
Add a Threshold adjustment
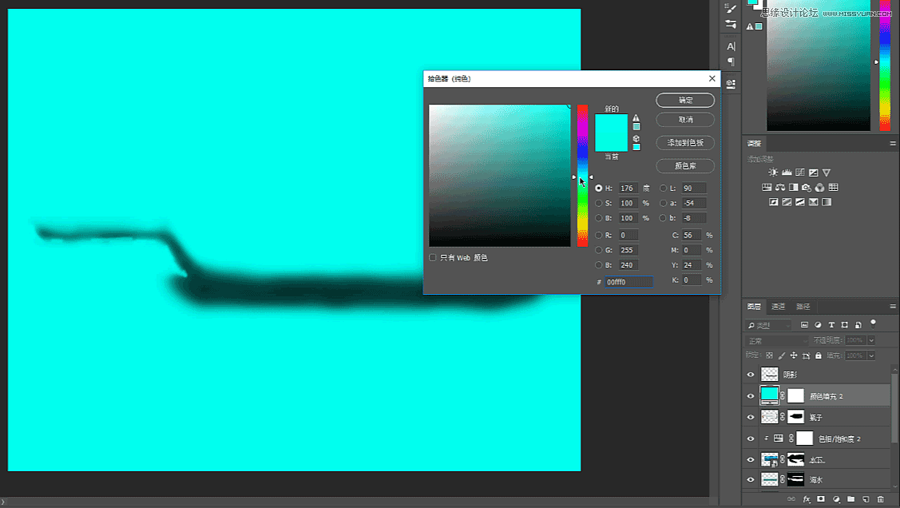pos(800,202)
